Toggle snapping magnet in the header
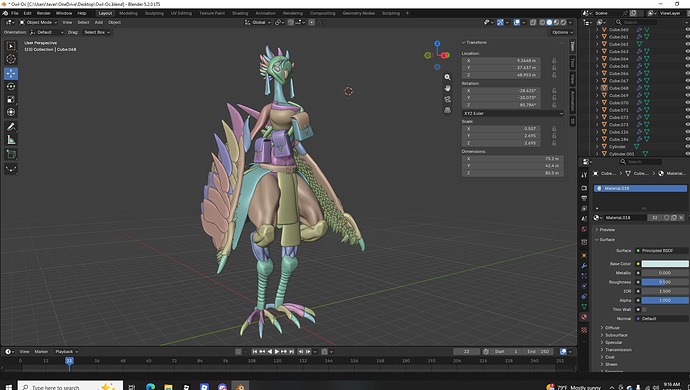The width and height of the screenshot is (690, 390). pos(290,22)
